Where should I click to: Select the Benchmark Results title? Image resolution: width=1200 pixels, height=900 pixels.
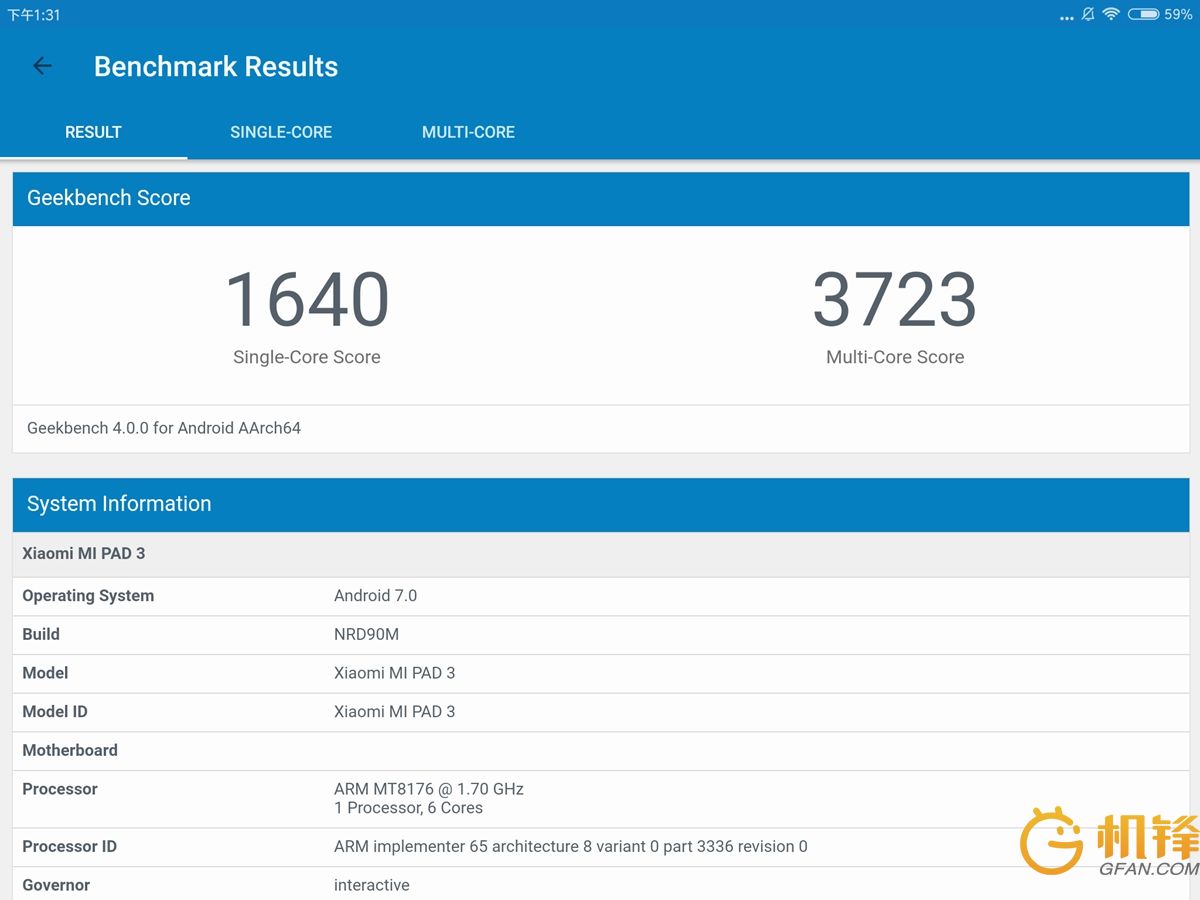[x=216, y=67]
